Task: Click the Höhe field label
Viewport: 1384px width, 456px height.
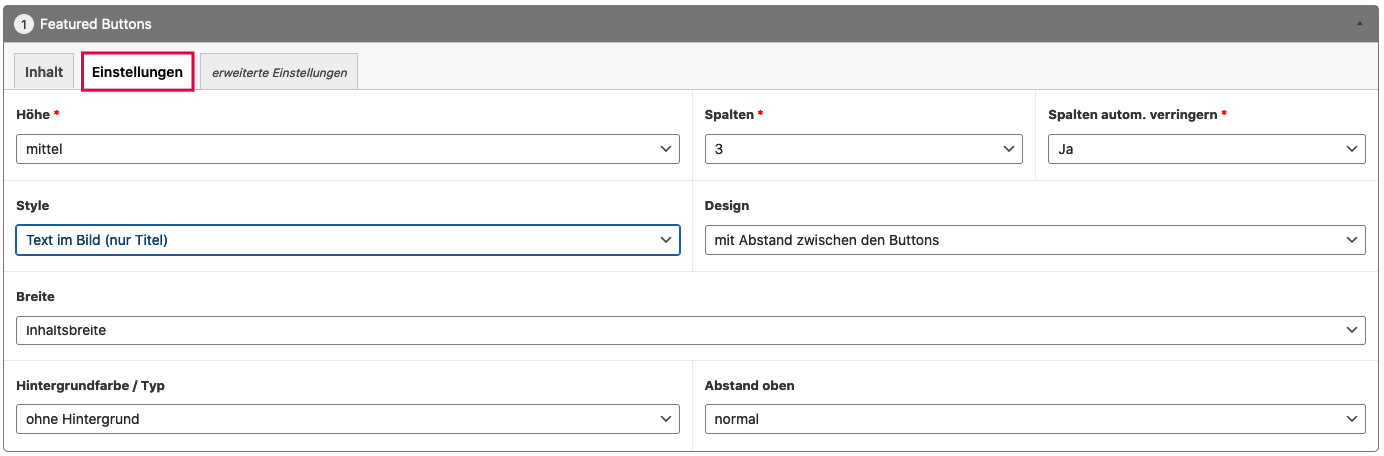Action: 33,115
